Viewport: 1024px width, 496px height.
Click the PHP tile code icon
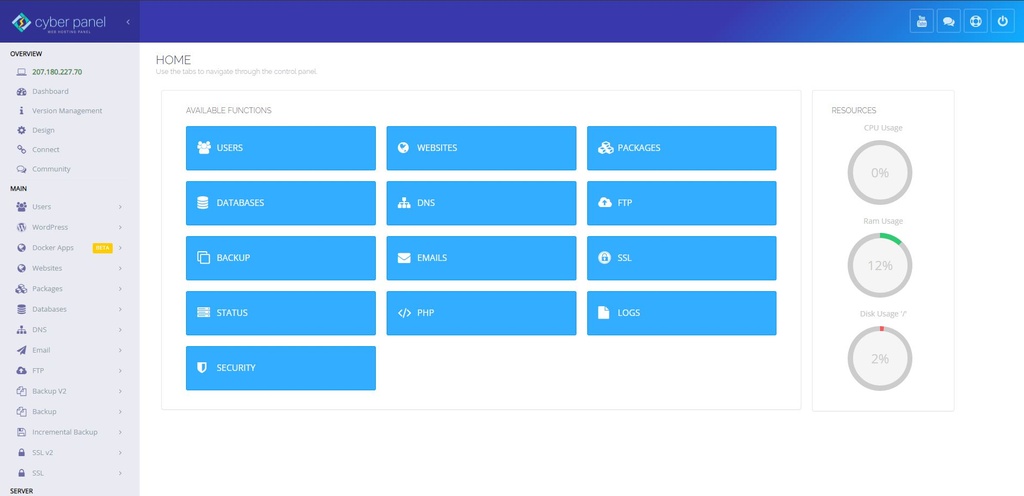pyautogui.click(x=404, y=313)
